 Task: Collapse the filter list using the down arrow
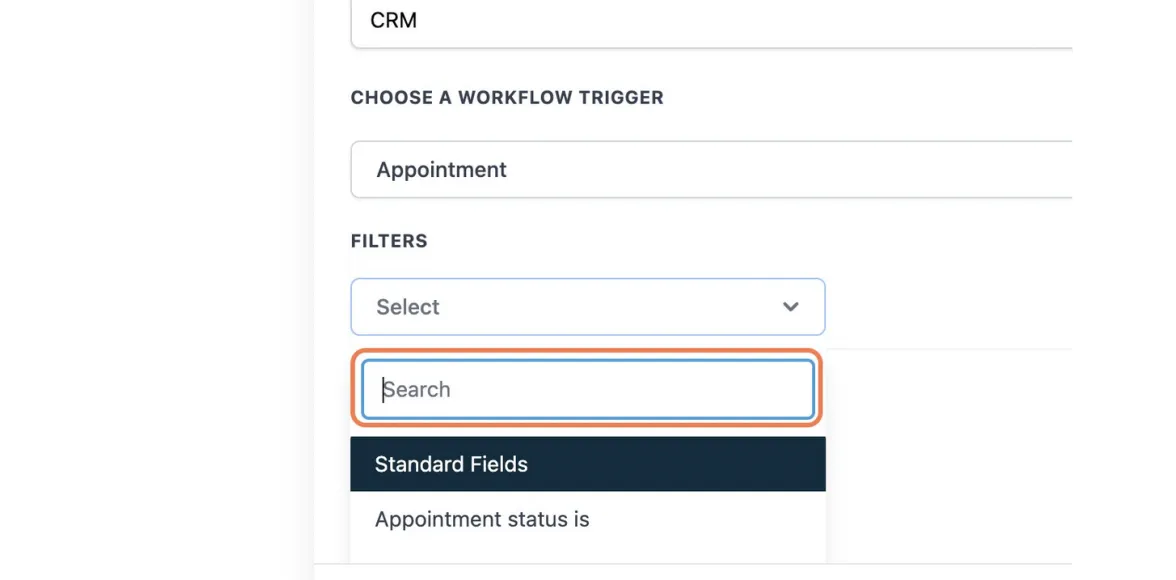pos(790,307)
